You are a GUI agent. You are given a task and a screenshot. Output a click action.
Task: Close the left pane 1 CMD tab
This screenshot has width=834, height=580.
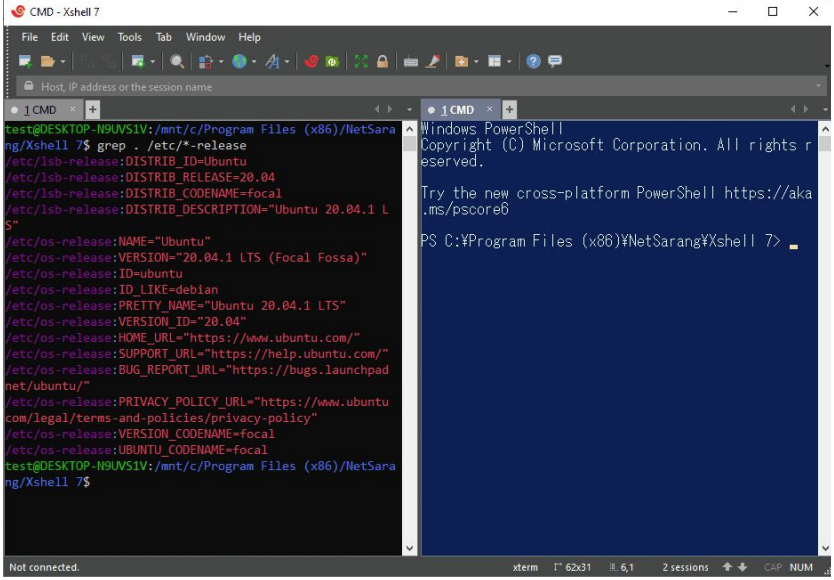point(73,109)
